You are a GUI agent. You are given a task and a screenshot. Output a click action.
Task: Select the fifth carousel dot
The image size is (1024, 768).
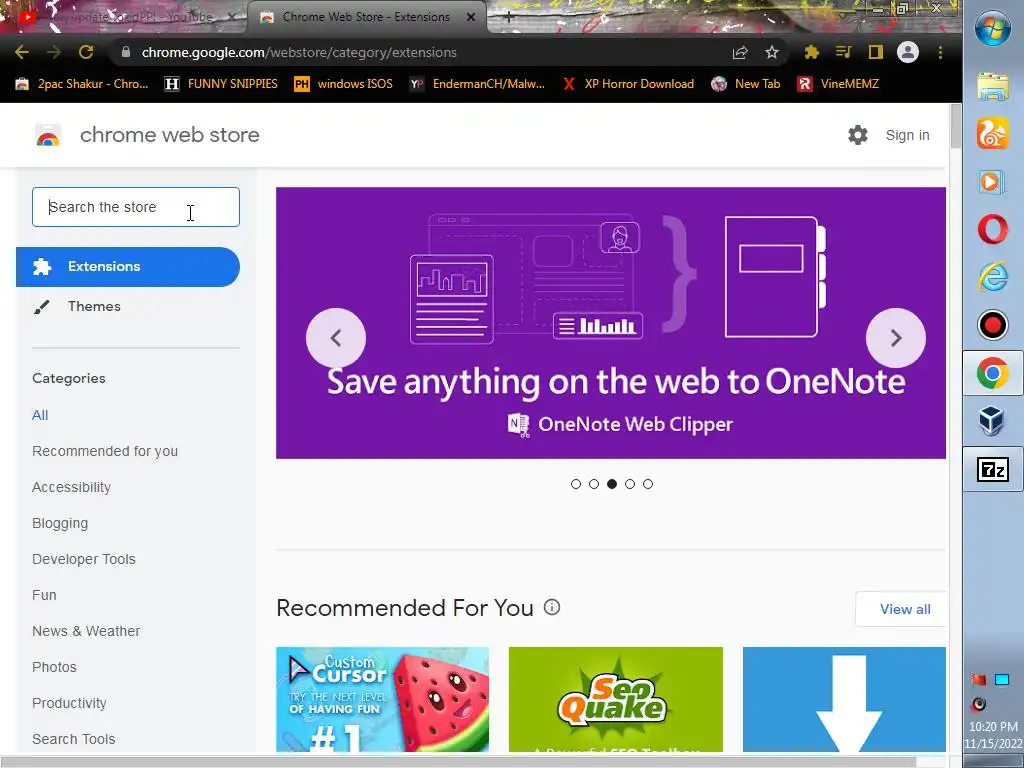[x=648, y=484]
